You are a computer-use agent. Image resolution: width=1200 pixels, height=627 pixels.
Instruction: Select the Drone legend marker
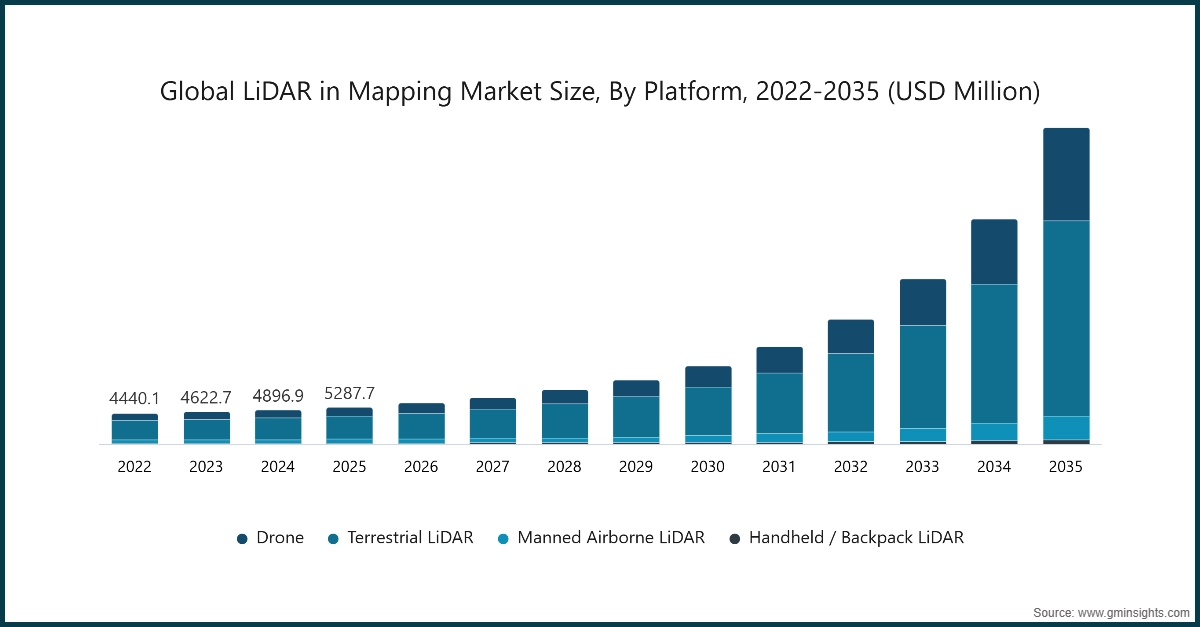pyautogui.click(x=240, y=538)
